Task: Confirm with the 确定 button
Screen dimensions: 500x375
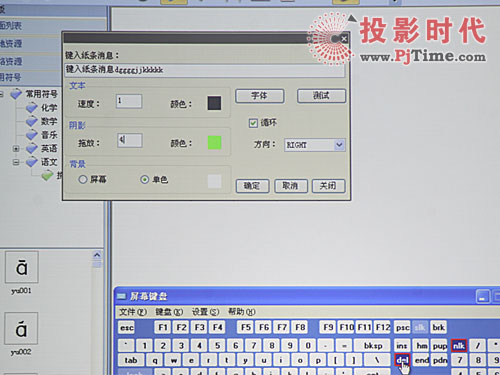Action: (x=252, y=186)
